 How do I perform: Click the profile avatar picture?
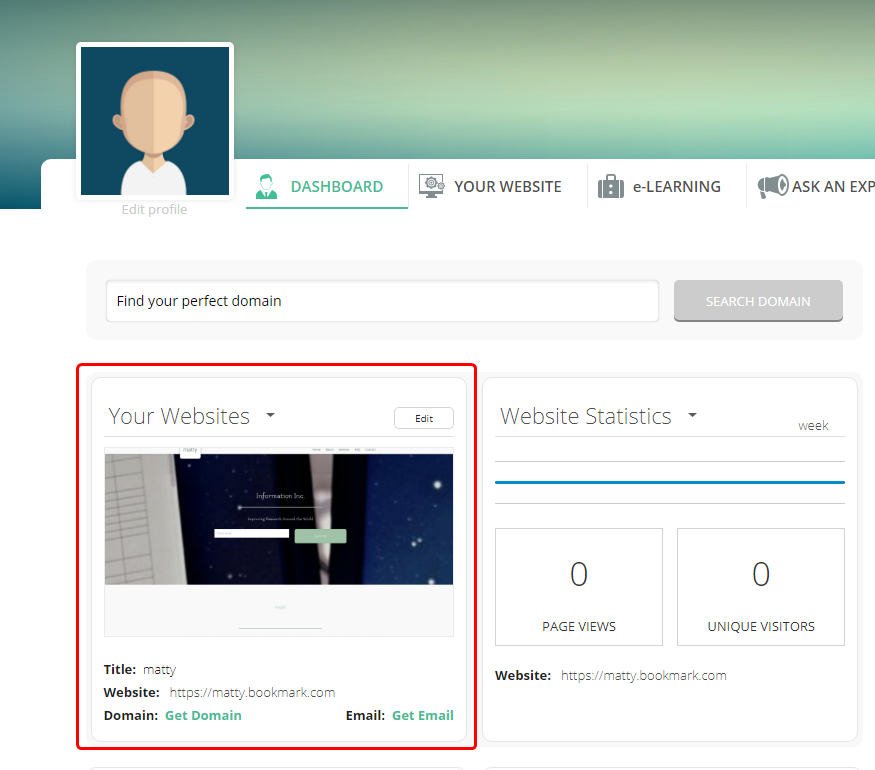pyautogui.click(x=155, y=121)
